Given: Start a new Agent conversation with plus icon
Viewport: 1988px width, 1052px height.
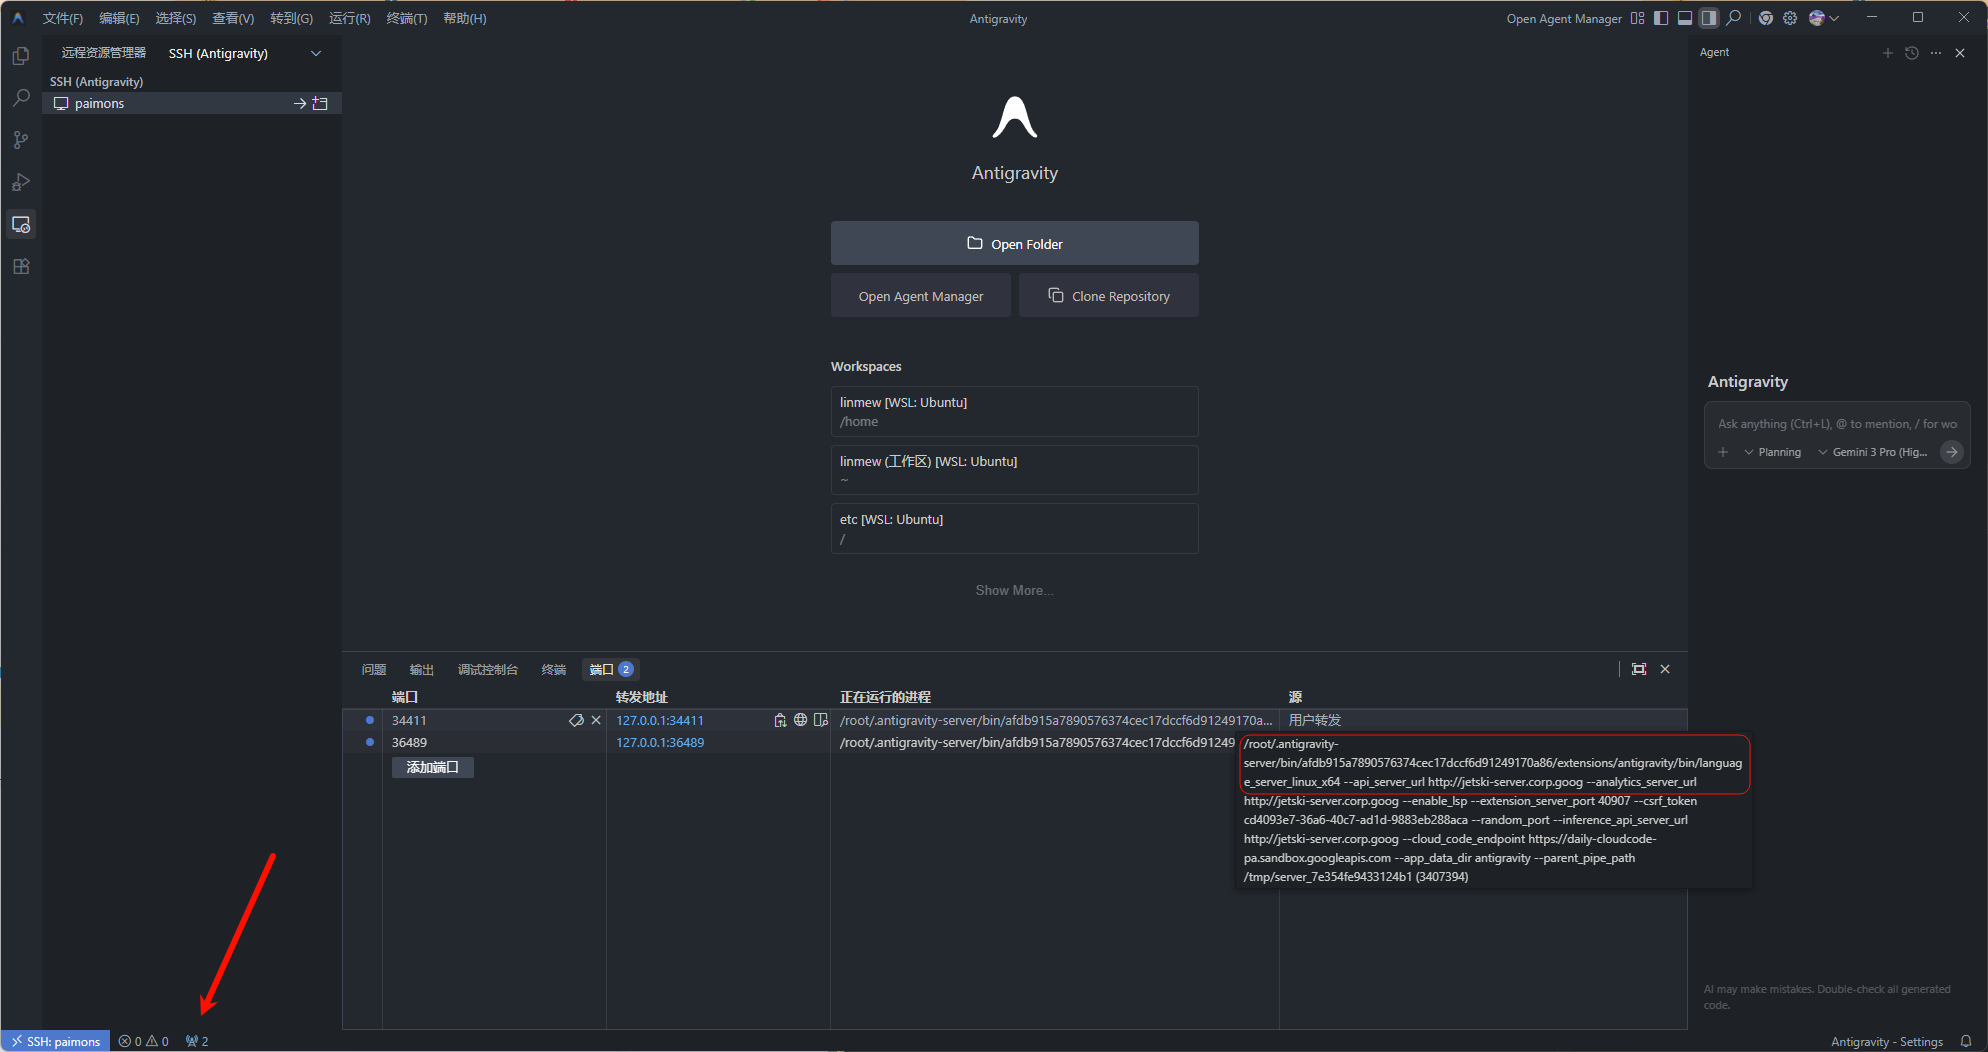Looking at the screenshot, I should pos(1888,53).
